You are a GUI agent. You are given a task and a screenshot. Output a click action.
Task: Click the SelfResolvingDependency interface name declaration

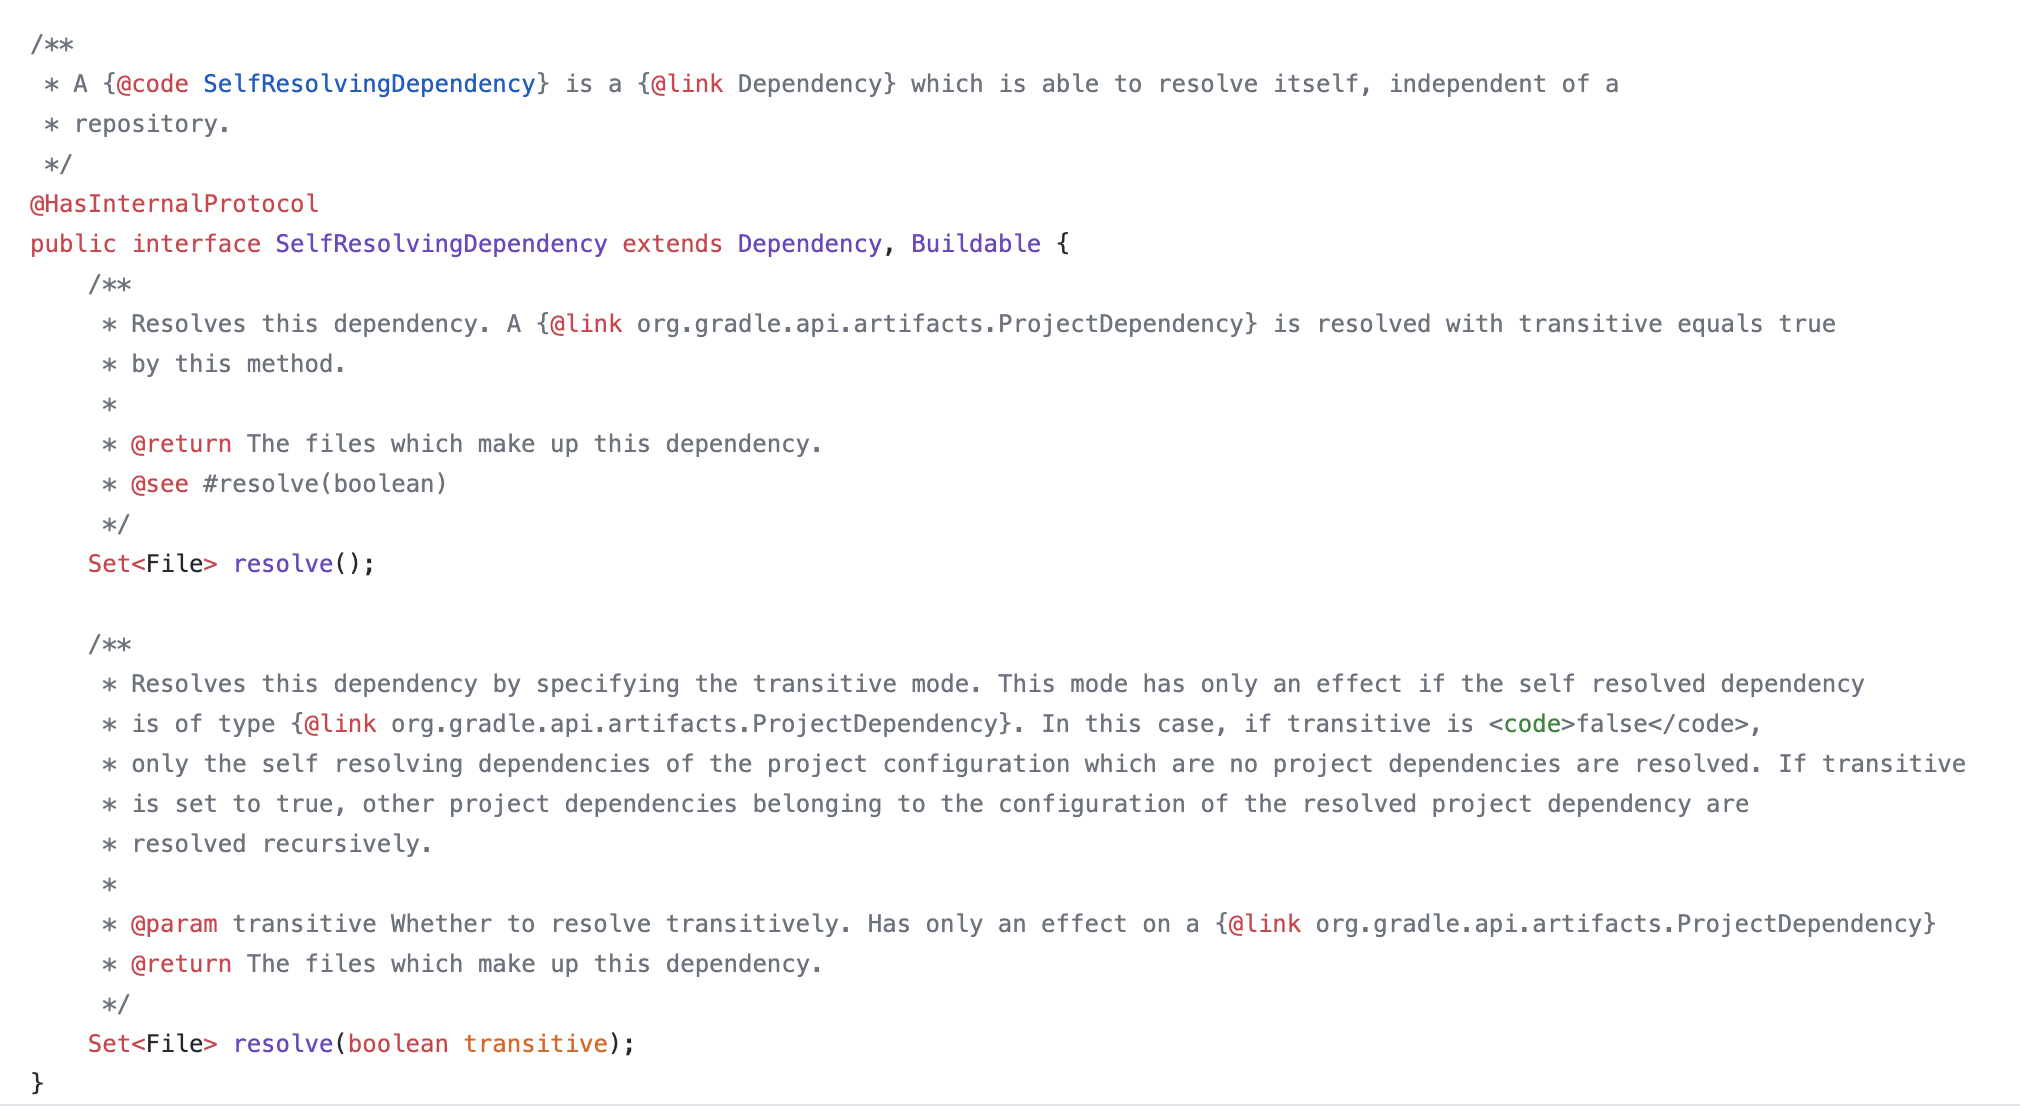[441, 244]
